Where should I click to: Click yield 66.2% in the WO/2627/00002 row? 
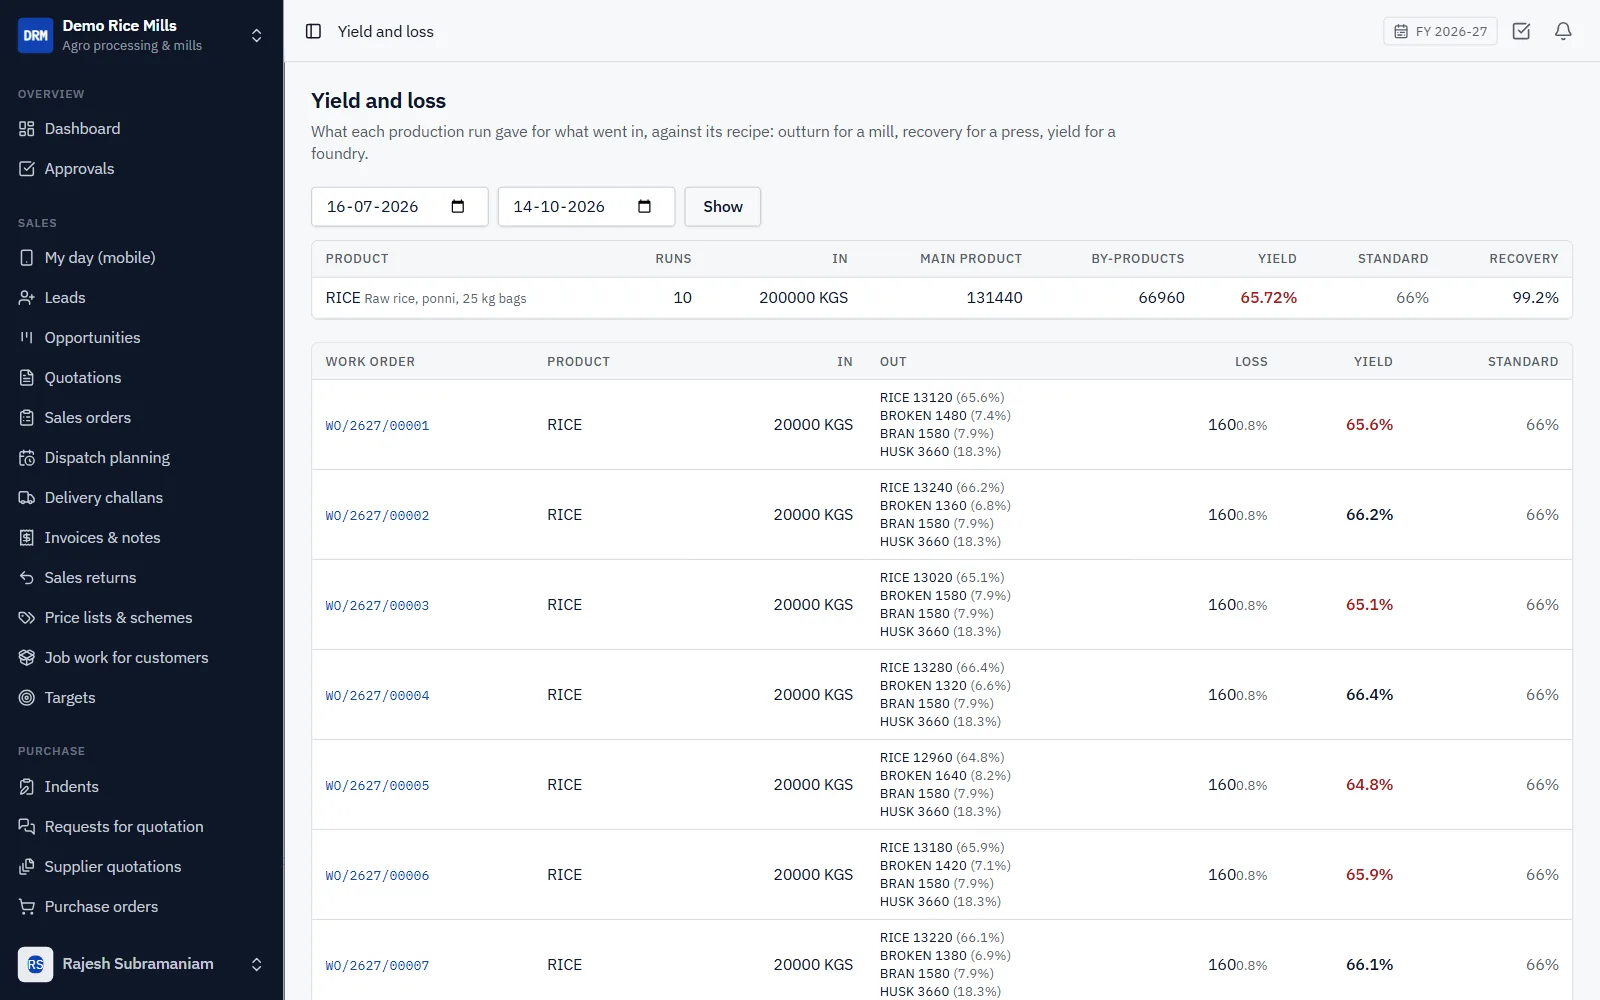click(x=1369, y=515)
